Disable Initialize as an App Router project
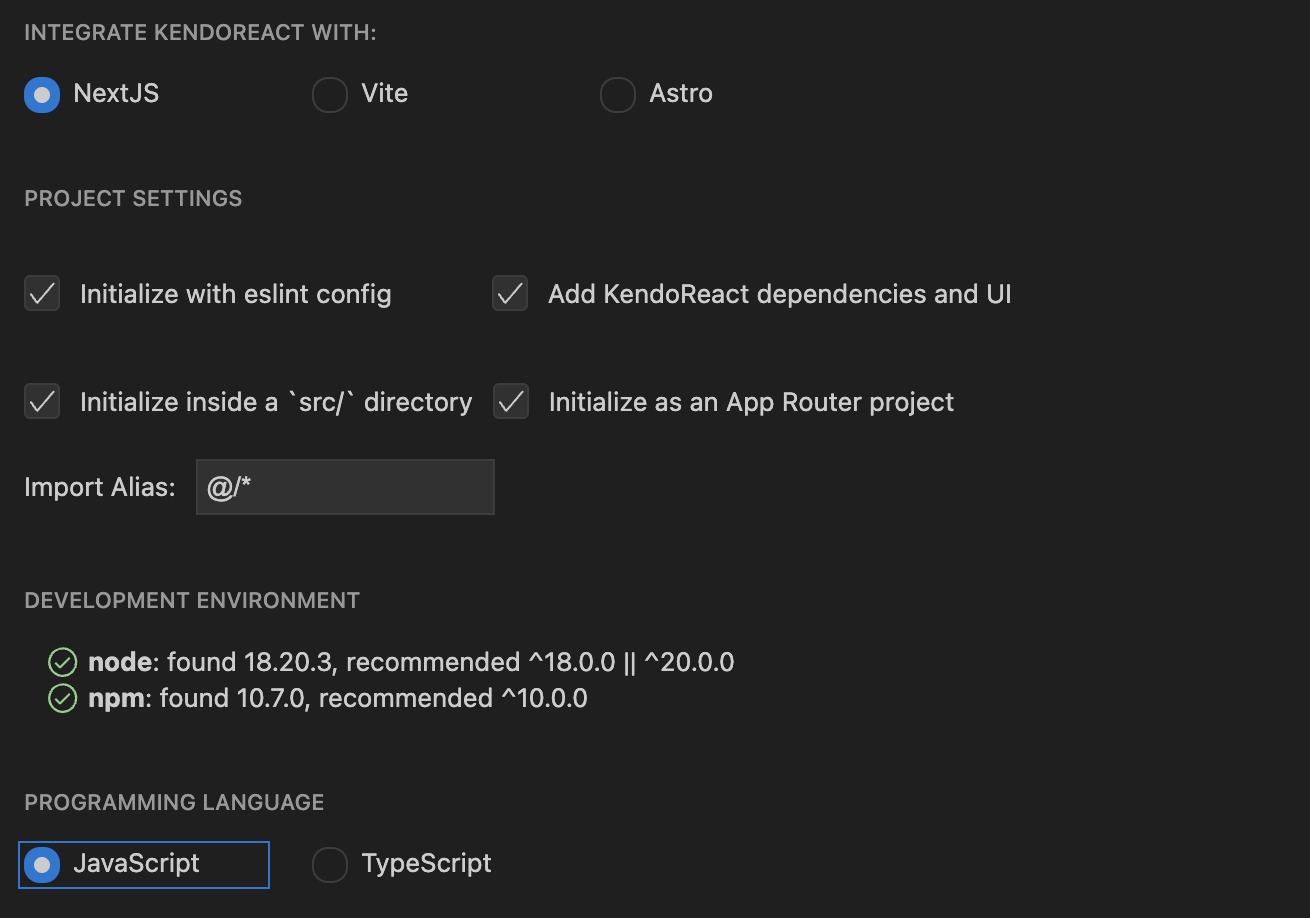The width and height of the screenshot is (1310, 918). click(x=510, y=402)
